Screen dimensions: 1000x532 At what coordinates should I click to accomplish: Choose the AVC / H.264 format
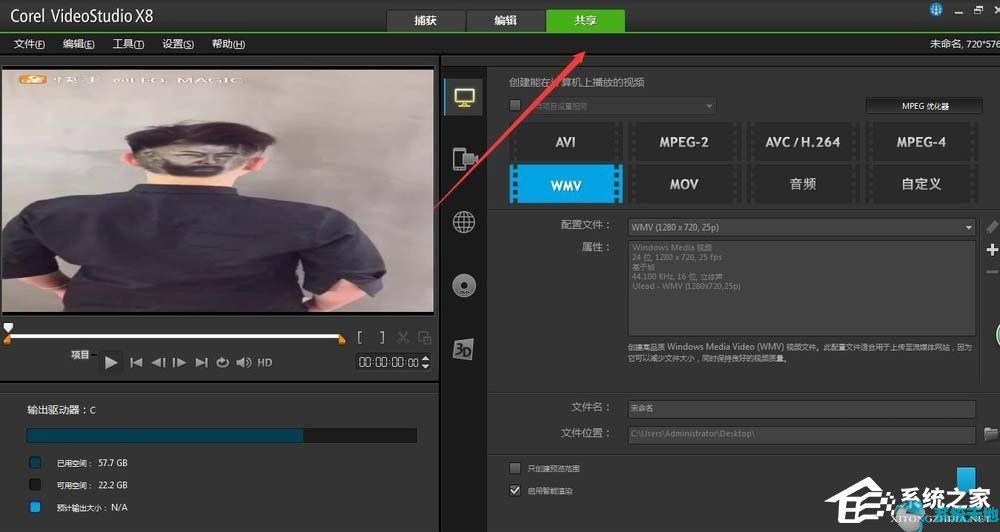point(802,142)
